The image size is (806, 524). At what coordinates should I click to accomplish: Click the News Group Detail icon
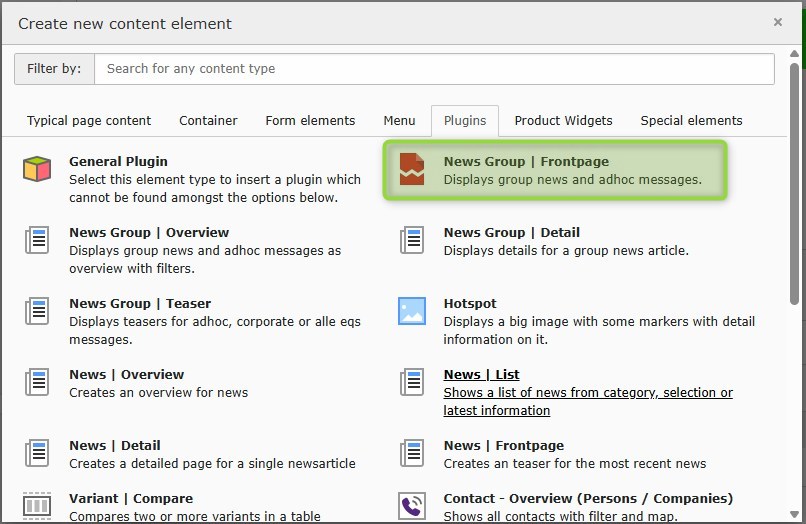(x=412, y=240)
